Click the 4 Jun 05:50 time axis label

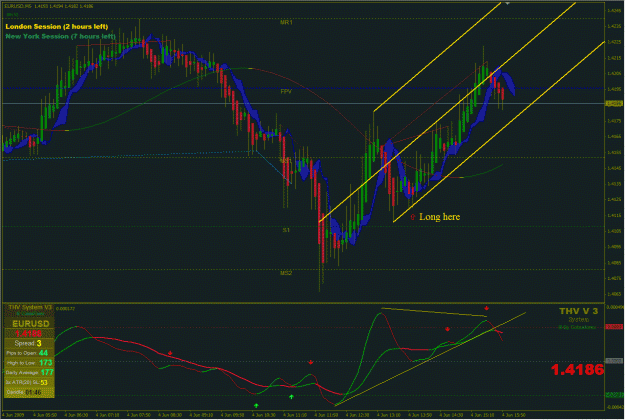pos(44,415)
